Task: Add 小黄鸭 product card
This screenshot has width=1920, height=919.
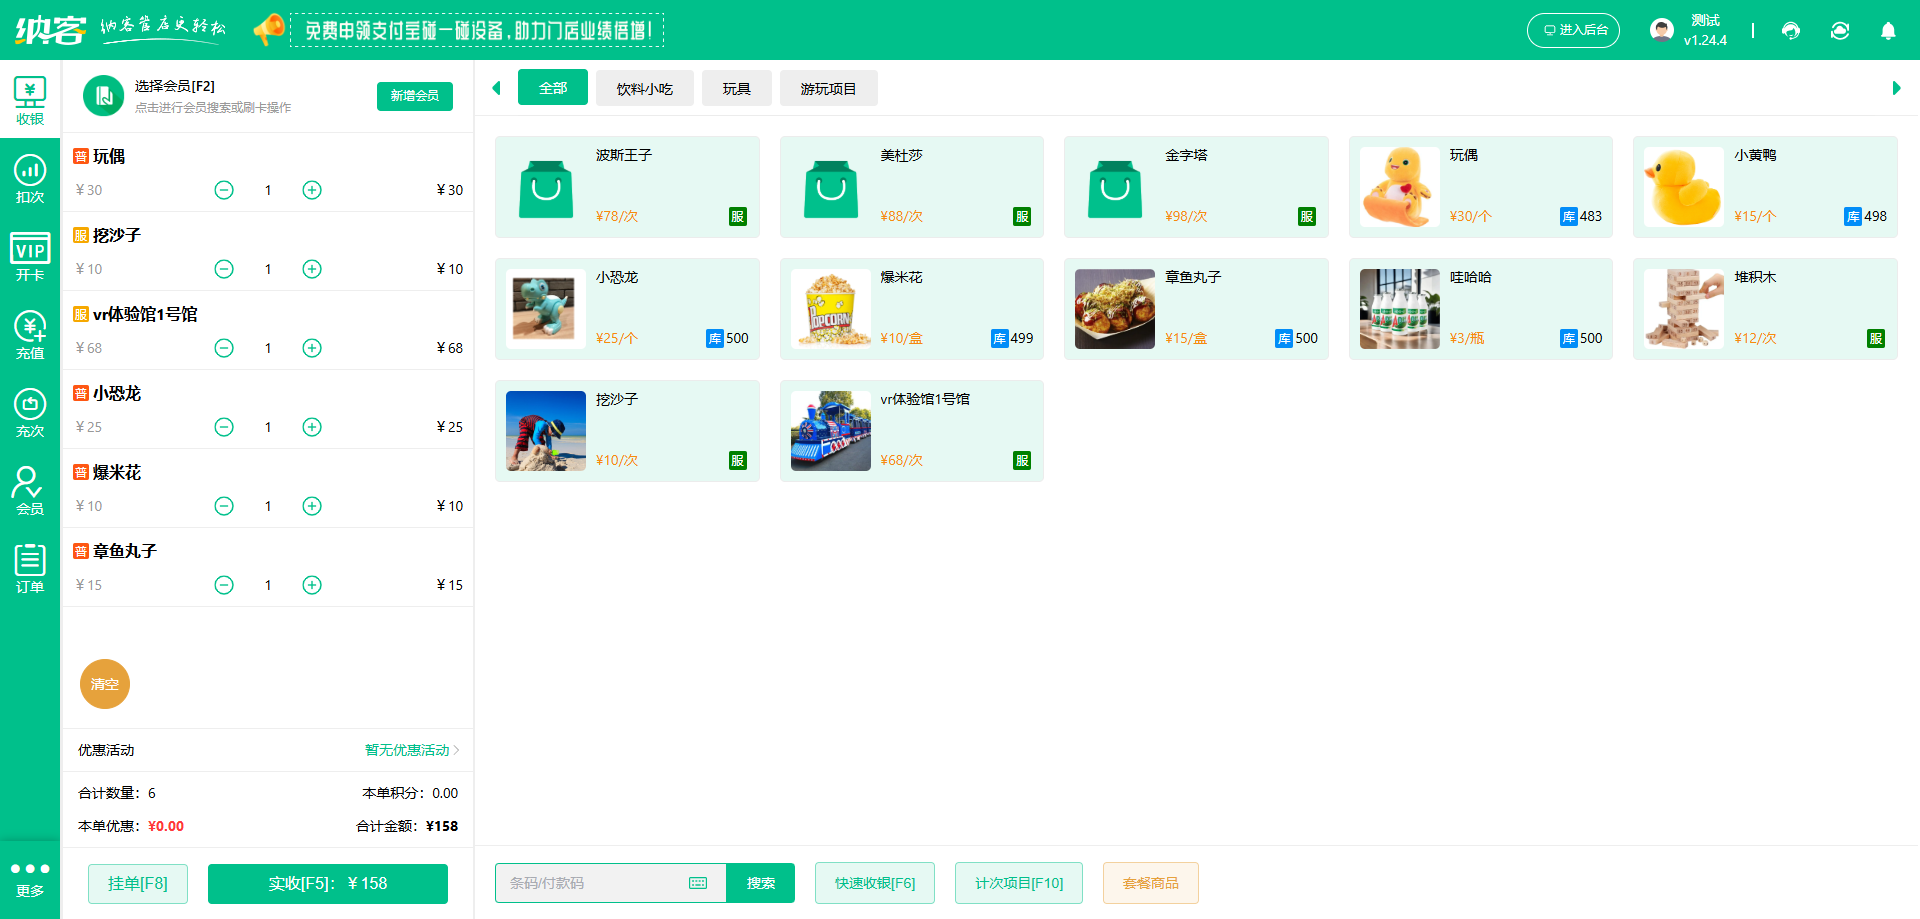Action: tap(1765, 187)
